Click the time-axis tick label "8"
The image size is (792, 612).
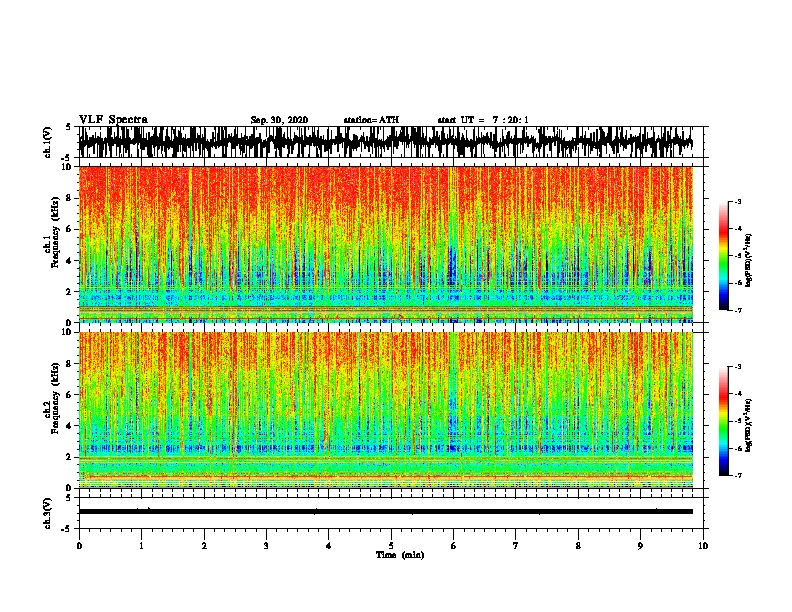click(578, 546)
